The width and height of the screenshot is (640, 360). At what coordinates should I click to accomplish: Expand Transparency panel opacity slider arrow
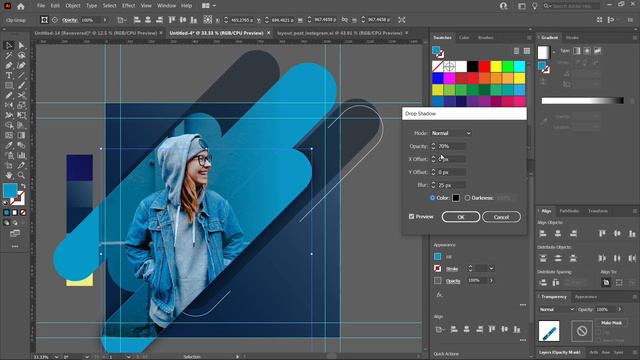coord(620,309)
